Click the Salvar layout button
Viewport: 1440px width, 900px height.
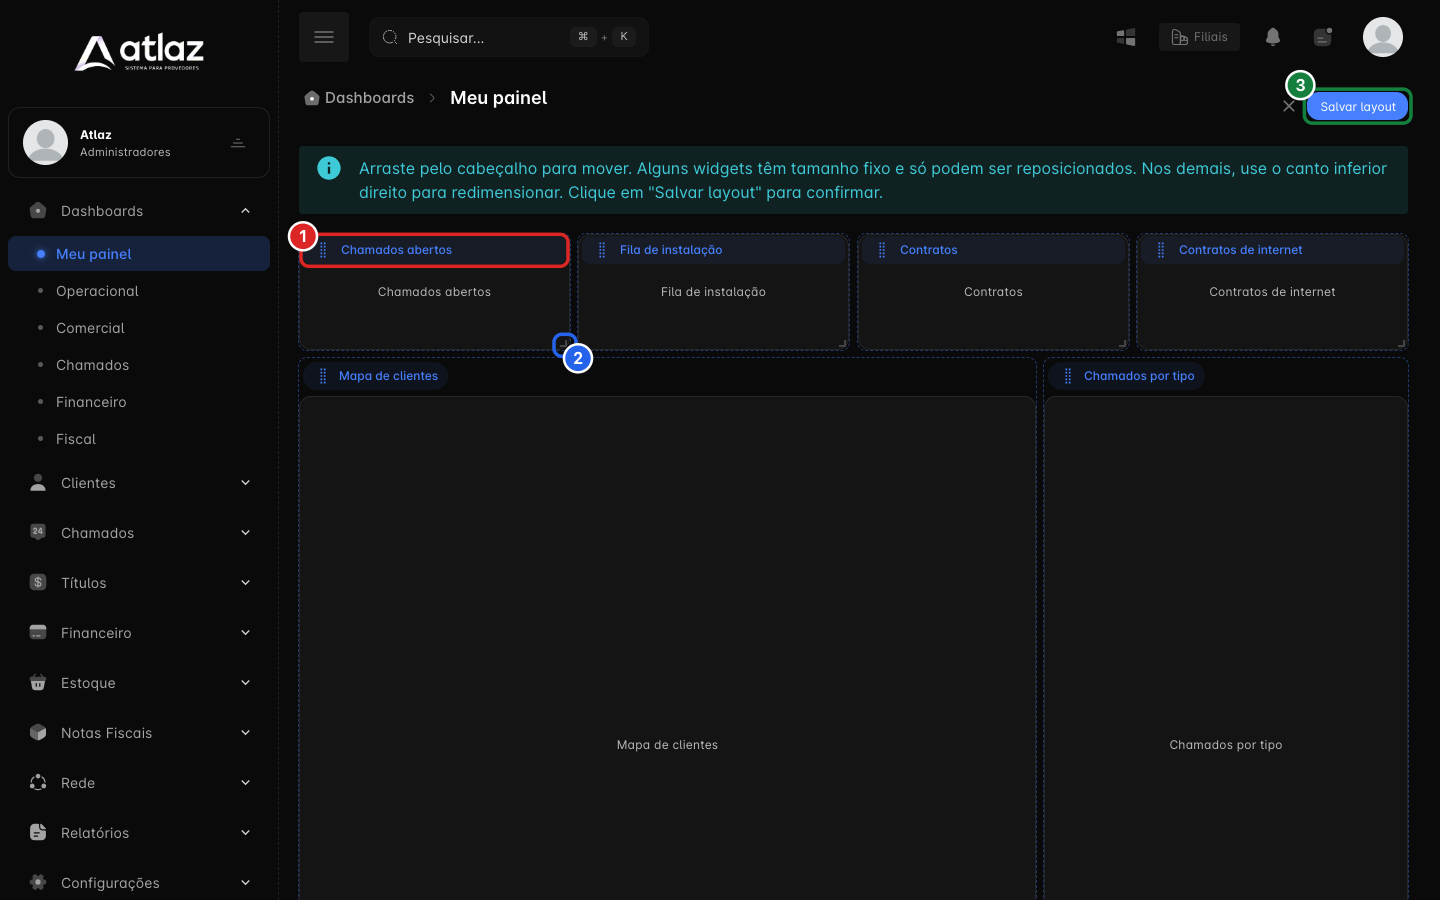(1357, 106)
